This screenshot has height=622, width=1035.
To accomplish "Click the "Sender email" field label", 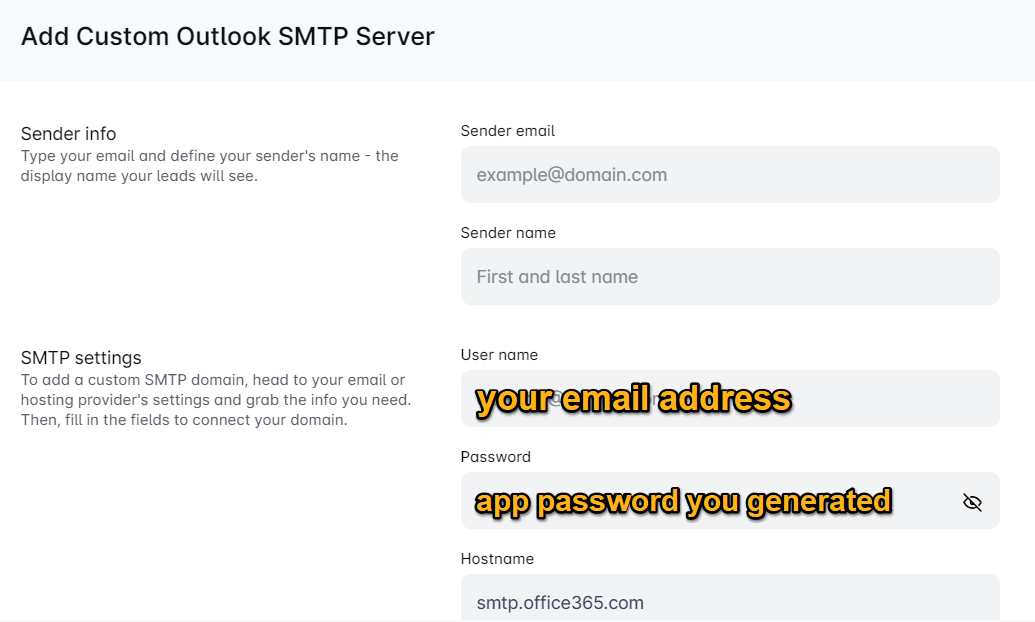I will [507, 131].
